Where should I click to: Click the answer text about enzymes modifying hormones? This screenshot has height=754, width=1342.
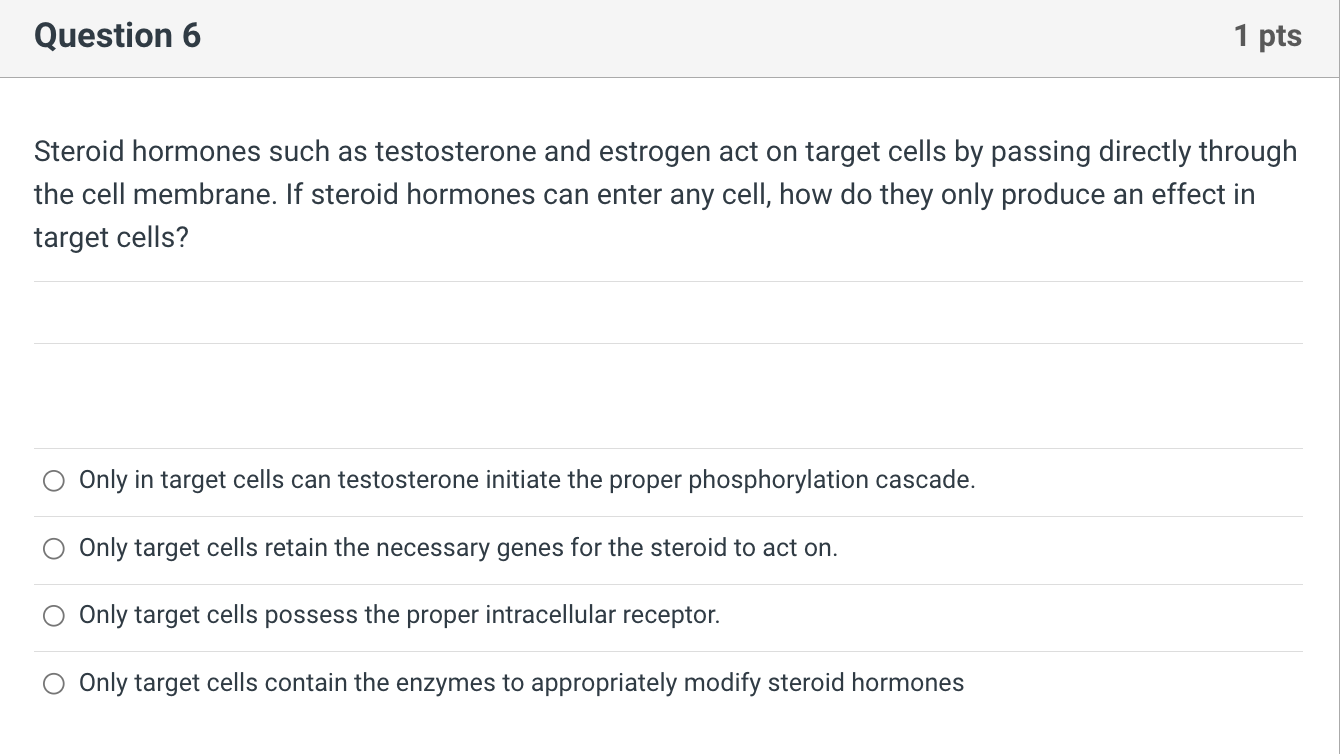click(x=521, y=683)
